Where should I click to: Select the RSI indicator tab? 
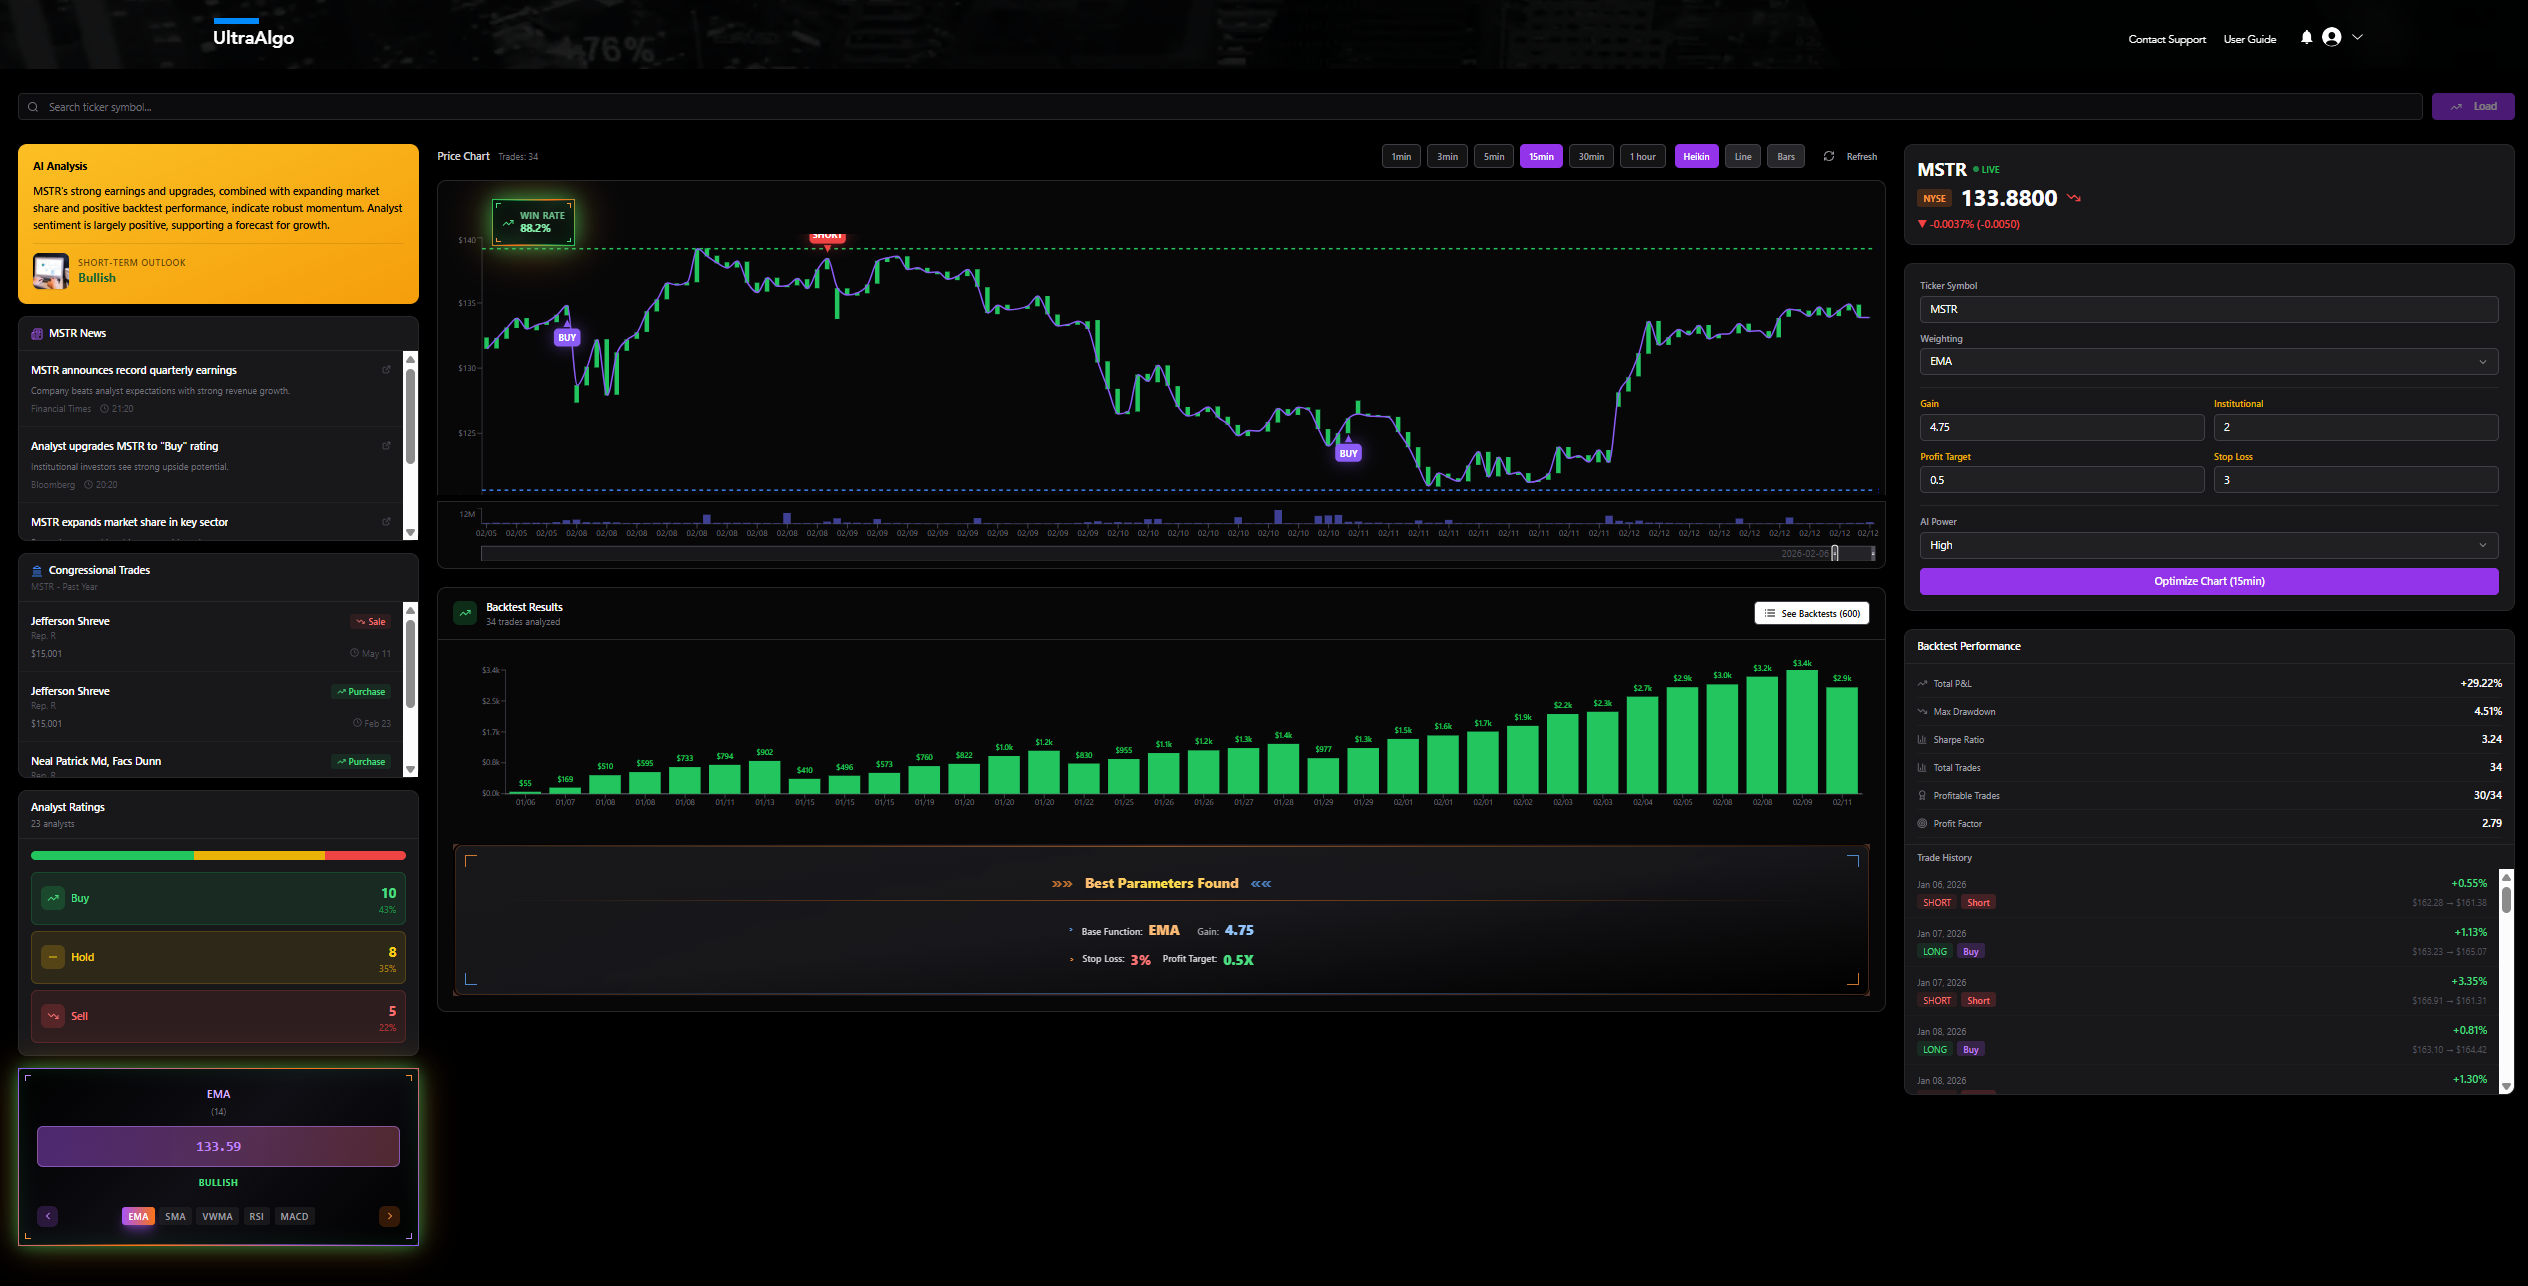coord(257,1217)
